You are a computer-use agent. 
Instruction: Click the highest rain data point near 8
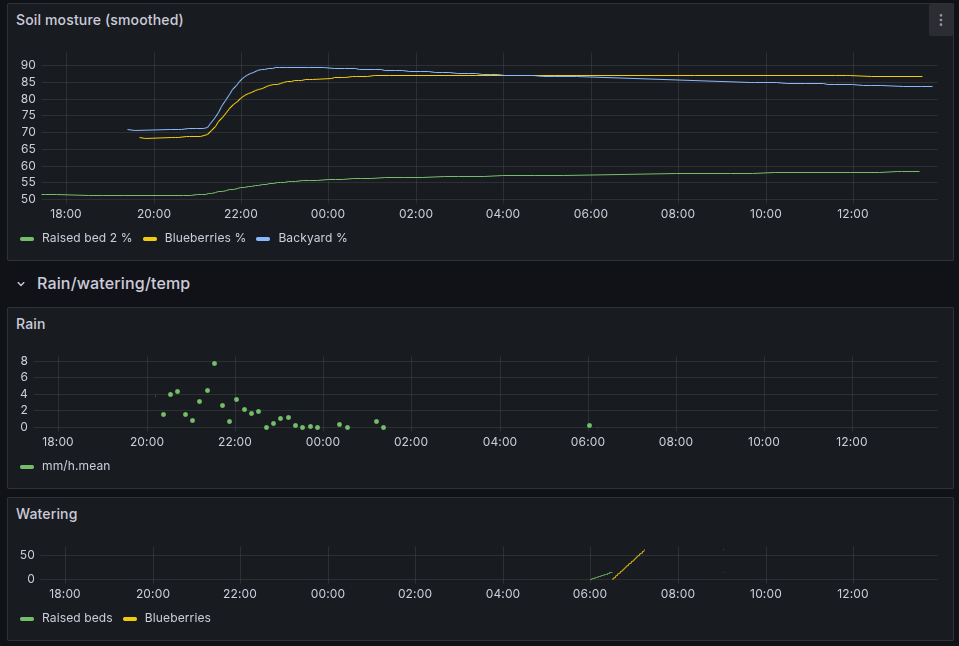tap(214, 363)
